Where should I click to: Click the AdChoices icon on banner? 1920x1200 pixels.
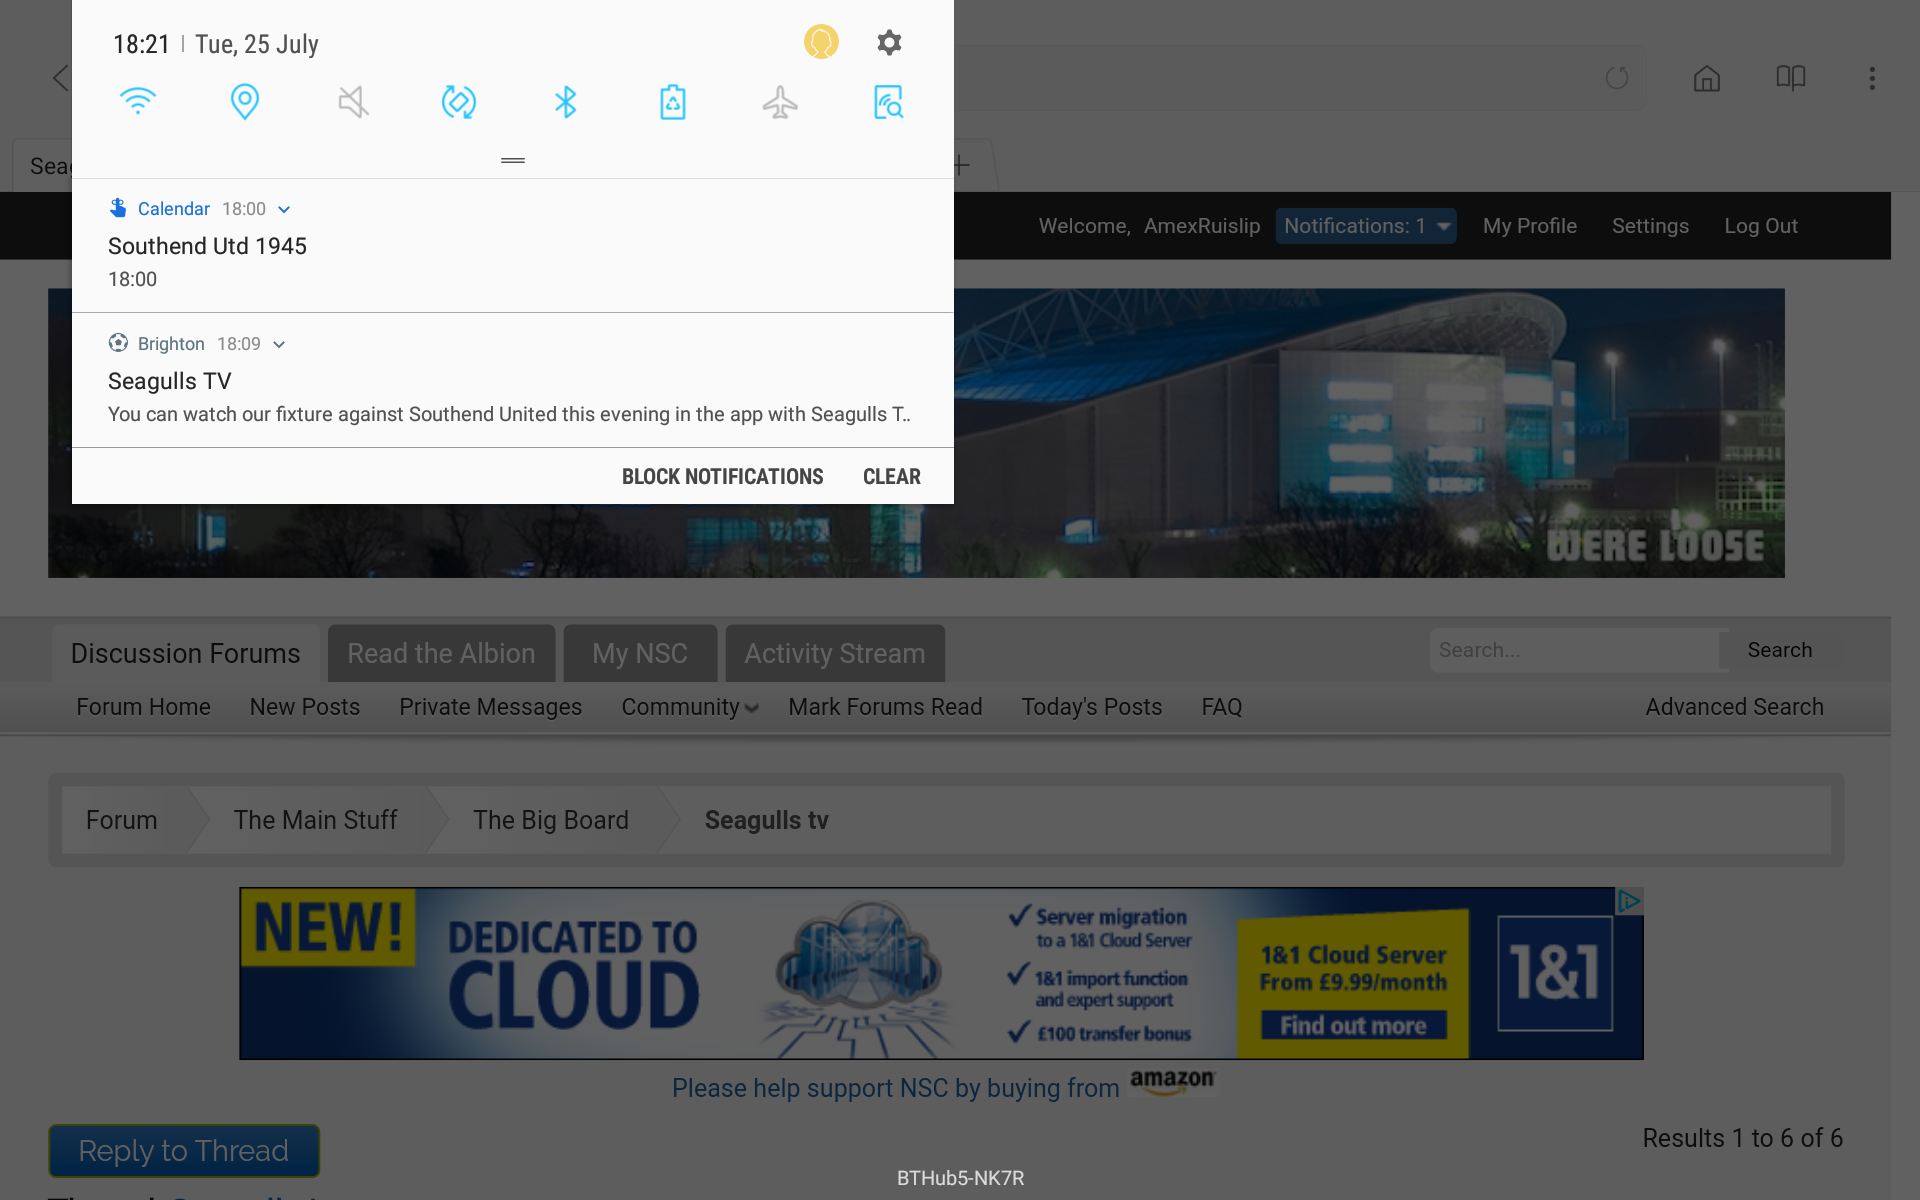point(1629,901)
